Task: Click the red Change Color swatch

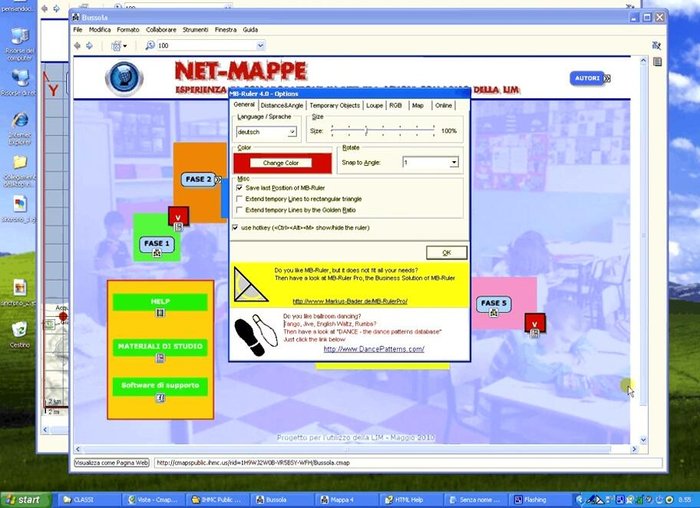Action: [x=281, y=162]
